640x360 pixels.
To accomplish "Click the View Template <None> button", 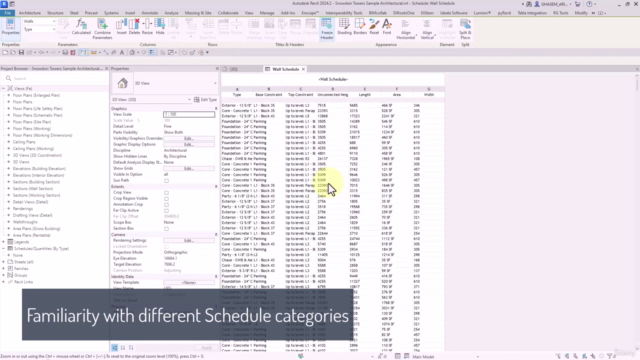I will click(x=189, y=282).
